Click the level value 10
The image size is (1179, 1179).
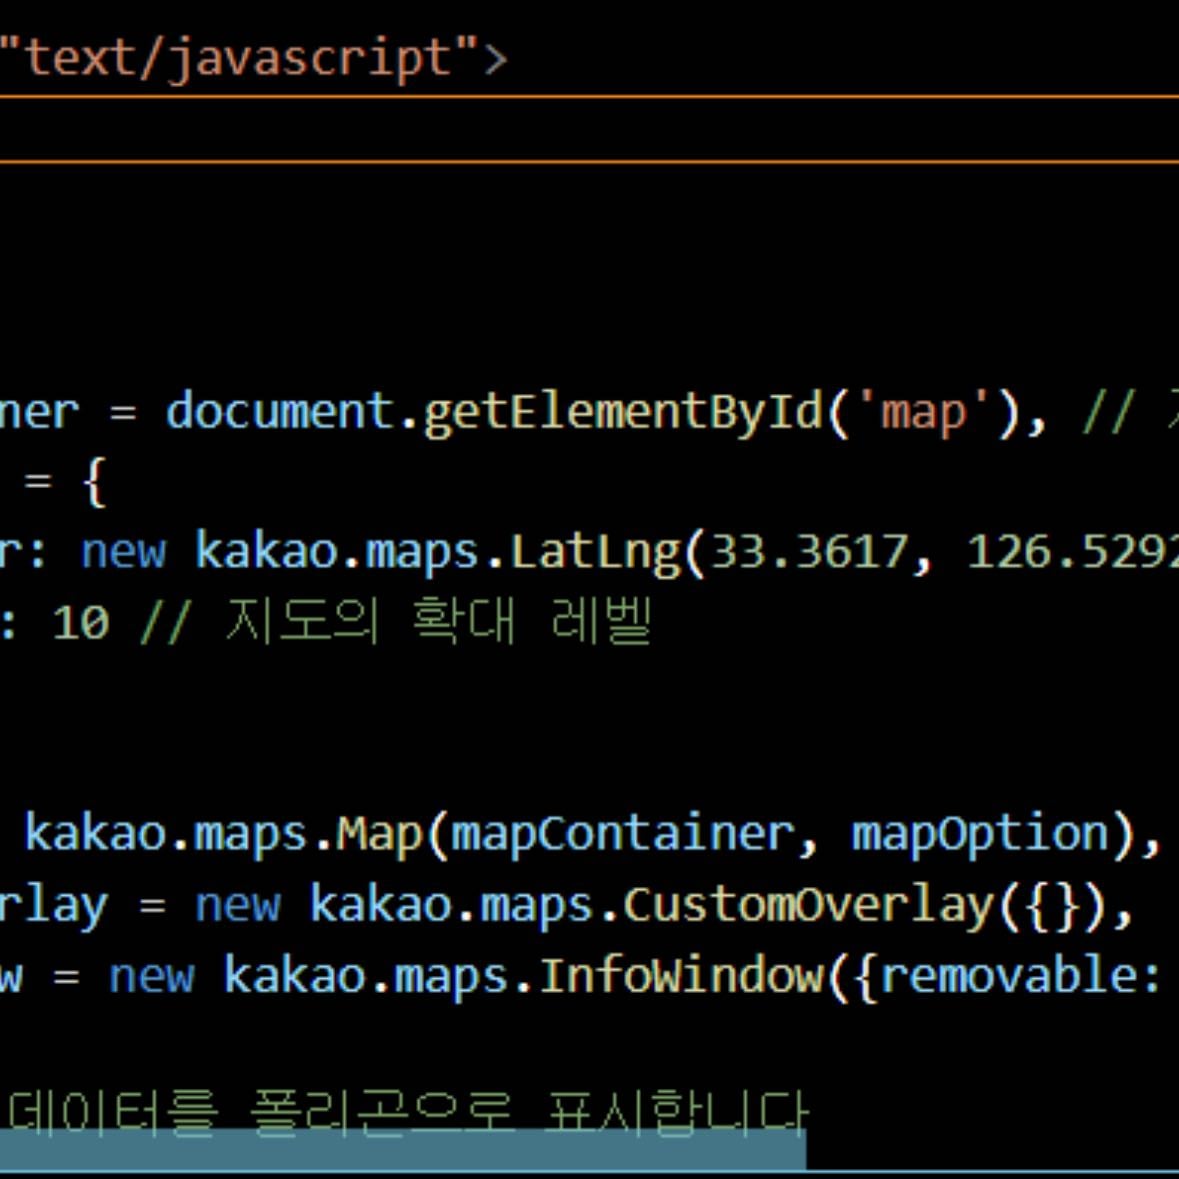tap(80, 623)
